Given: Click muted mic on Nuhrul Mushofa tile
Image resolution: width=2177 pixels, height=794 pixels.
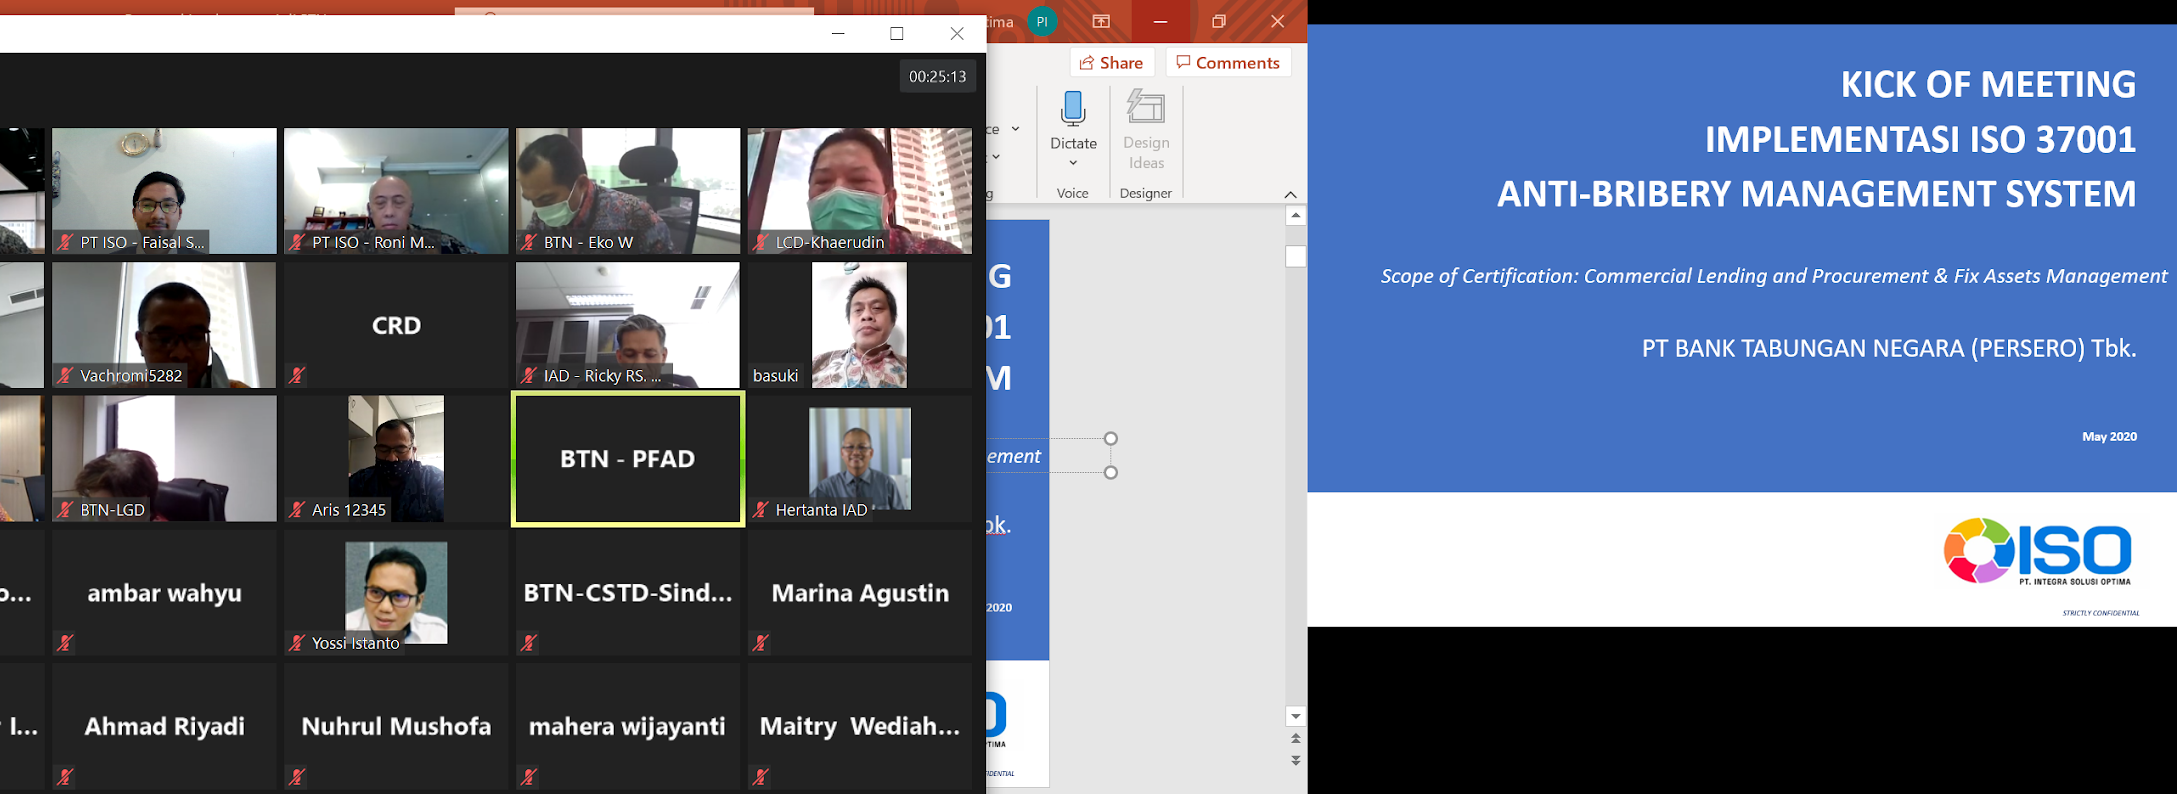Looking at the screenshot, I should (297, 777).
